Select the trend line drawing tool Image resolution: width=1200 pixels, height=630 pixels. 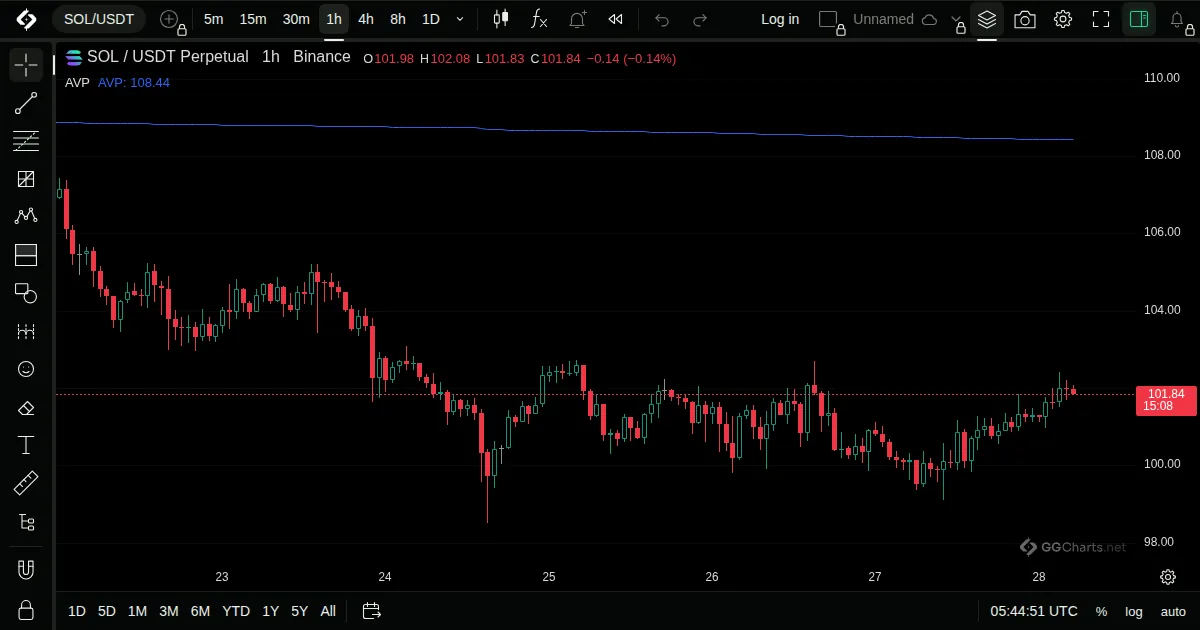coord(26,103)
